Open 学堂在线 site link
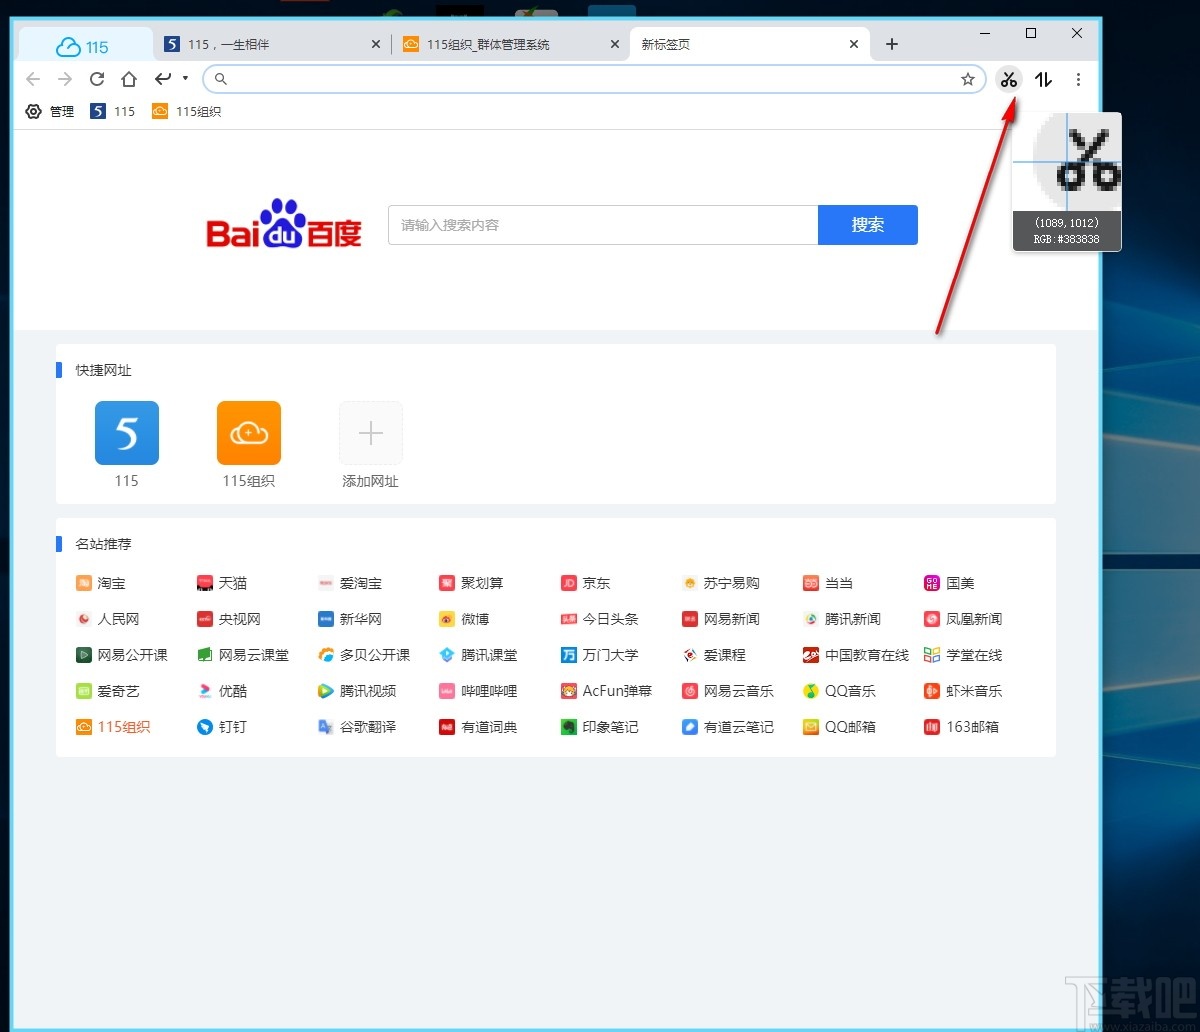The image size is (1200, 1032). [x=963, y=655]
